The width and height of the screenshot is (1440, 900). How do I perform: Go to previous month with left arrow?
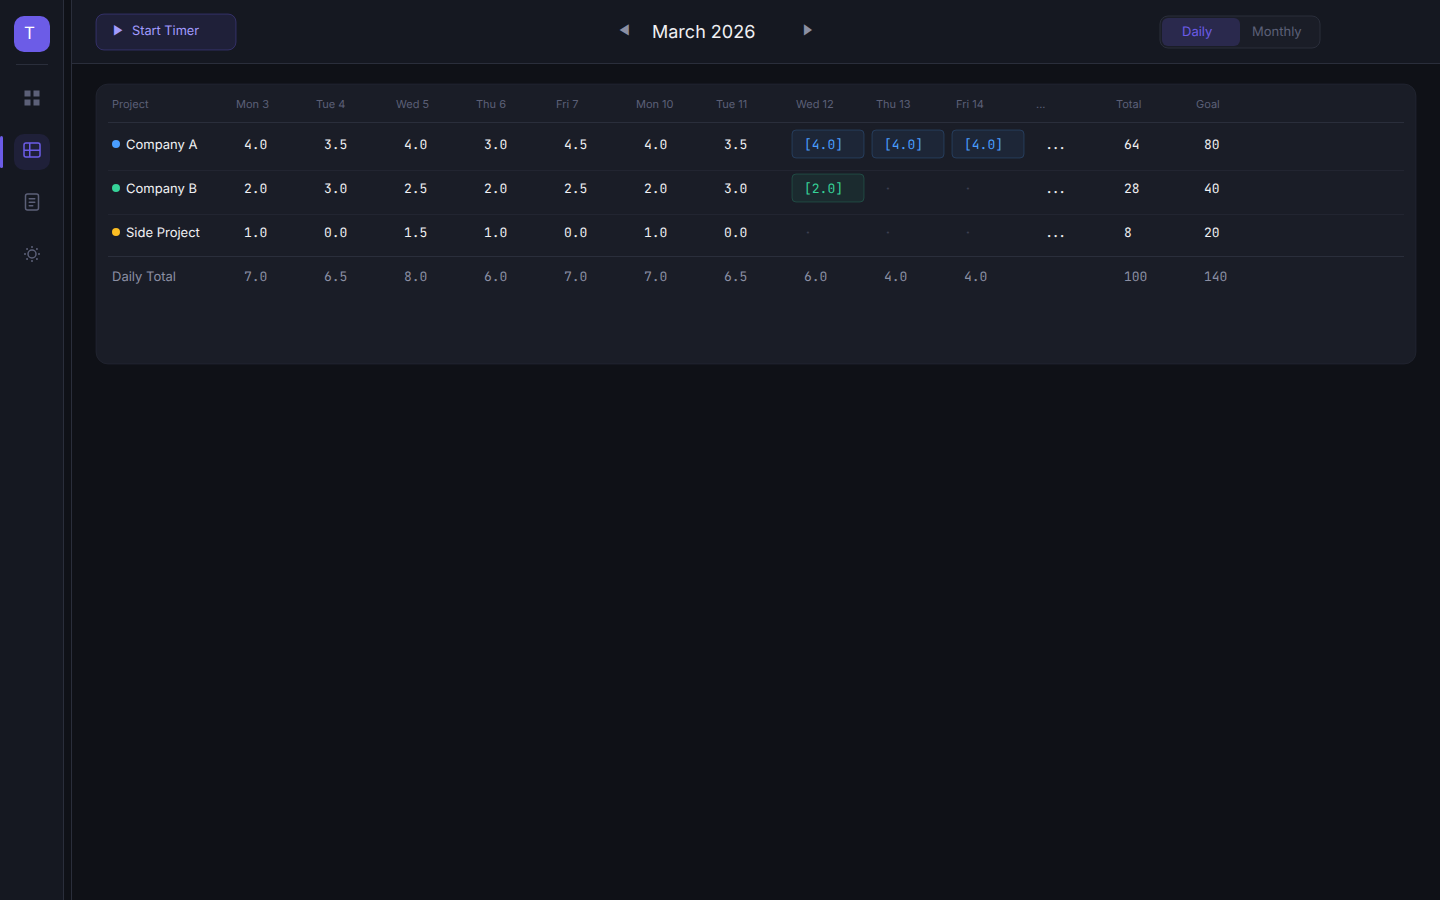pyautogui.click(x=624, y=30)
